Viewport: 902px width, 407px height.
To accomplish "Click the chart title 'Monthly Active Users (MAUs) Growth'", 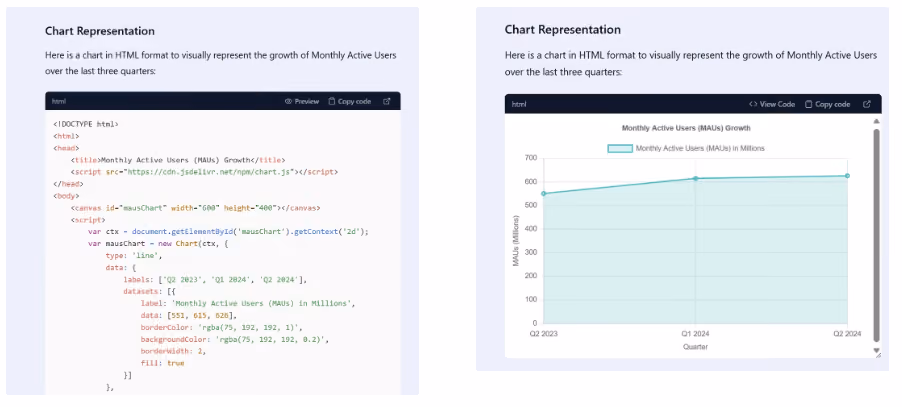I will coord(686,128).
